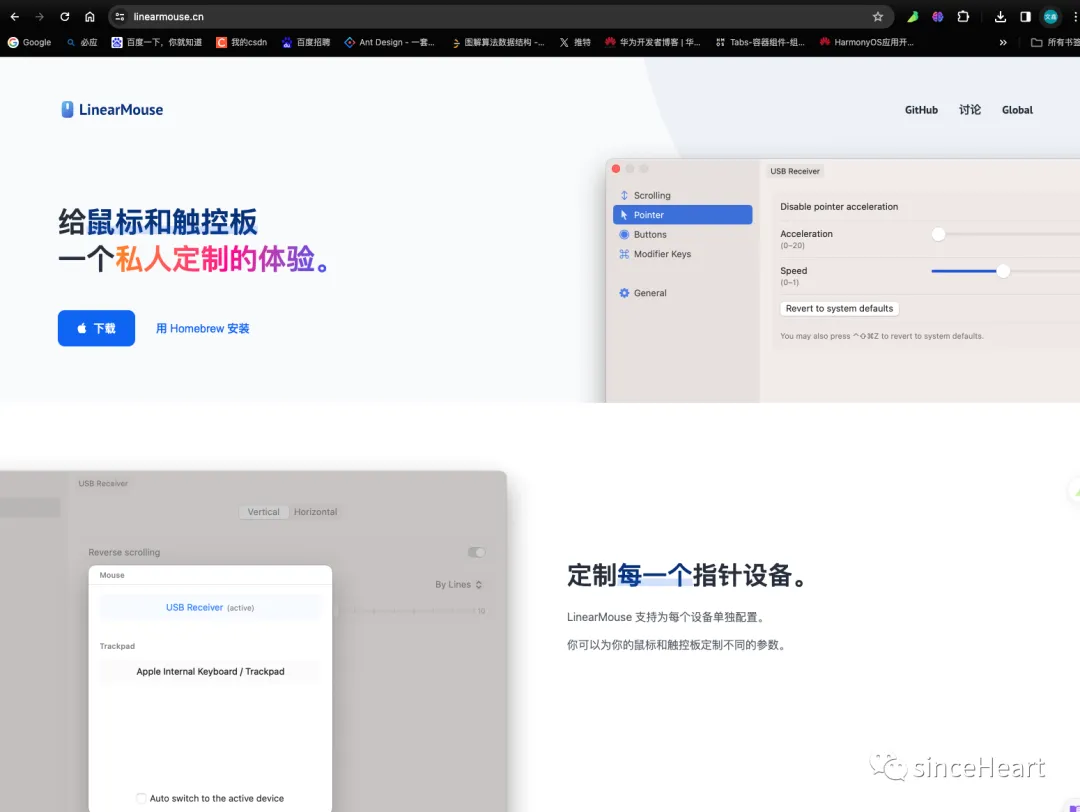Click the LinearMouse logo icon
This screenshot has width=1080, height=812.
[67, 110]
